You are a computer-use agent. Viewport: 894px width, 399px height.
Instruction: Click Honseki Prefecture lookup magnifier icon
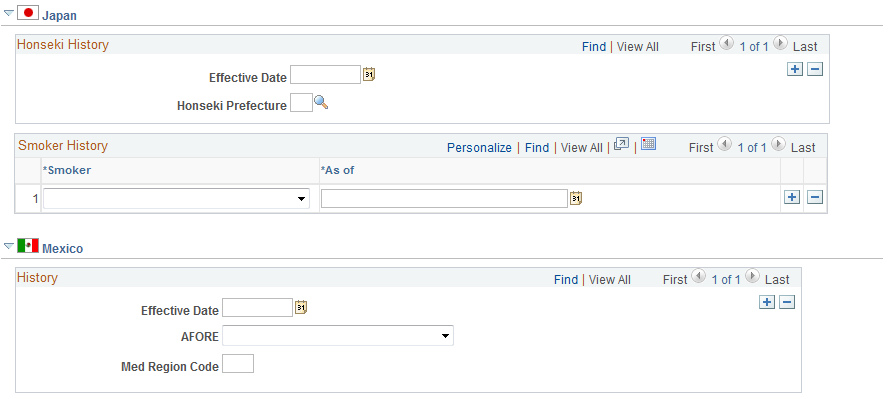click(321, 103)
